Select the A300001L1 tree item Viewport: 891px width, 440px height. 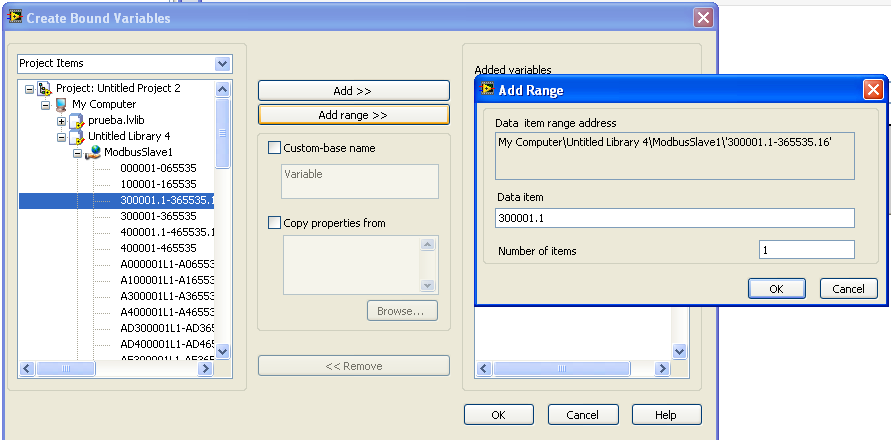[x=167, y=296]
